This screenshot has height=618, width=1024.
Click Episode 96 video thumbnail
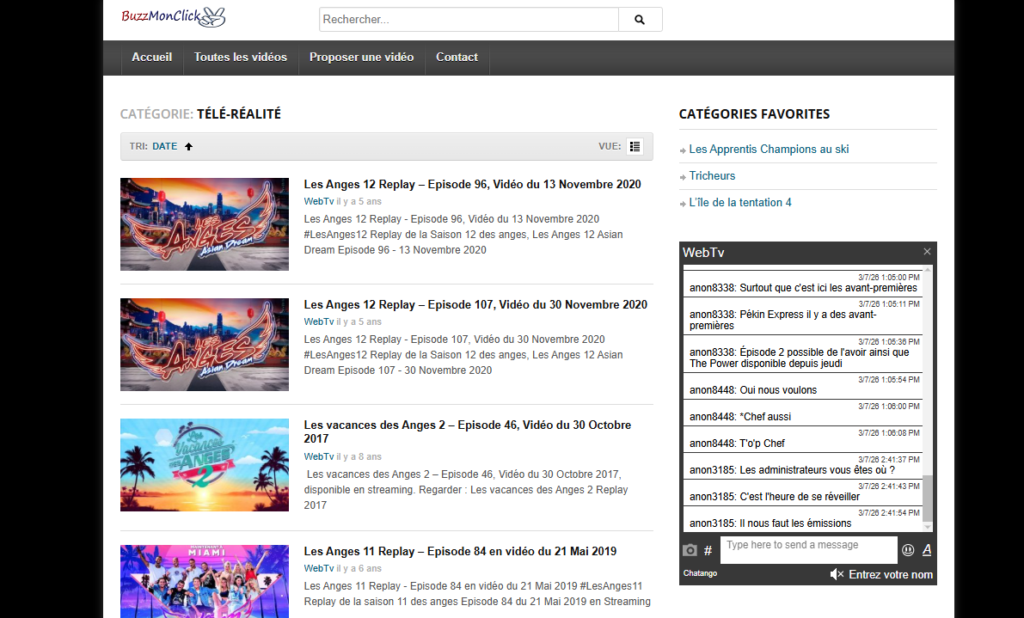coord(204,224)
